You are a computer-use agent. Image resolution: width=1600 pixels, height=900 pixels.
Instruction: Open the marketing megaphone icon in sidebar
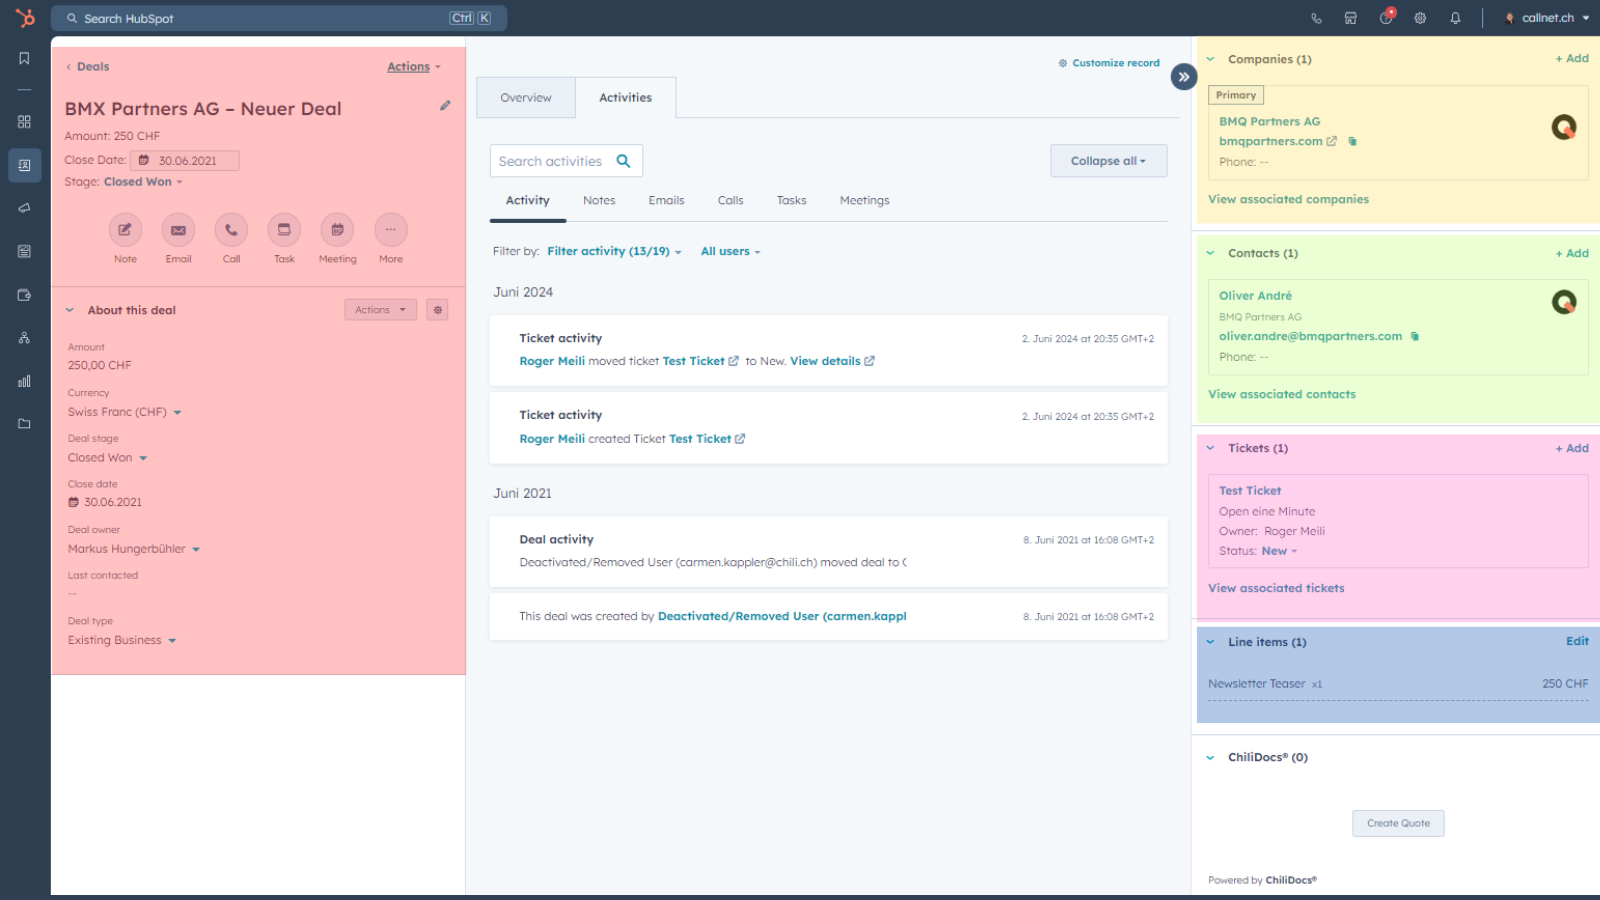click(x=24, y=208)
